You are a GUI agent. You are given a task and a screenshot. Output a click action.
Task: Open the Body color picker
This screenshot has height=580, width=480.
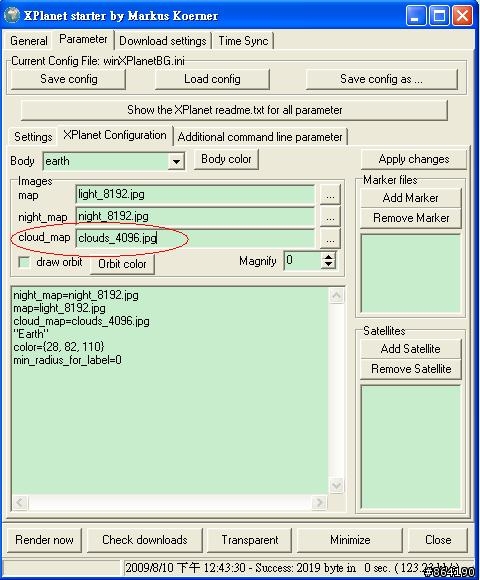coord(226,159)
